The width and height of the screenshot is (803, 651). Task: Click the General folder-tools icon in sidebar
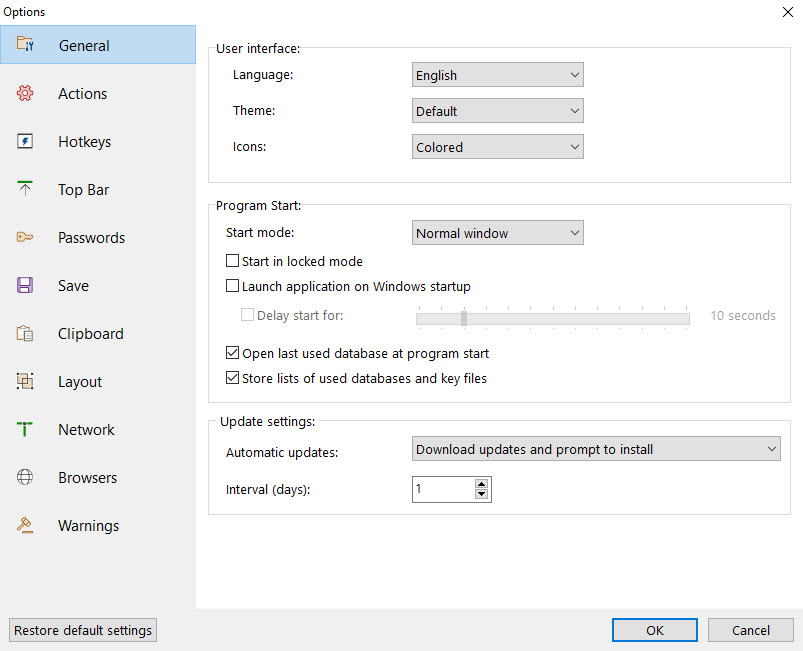[x=25, y=44]
